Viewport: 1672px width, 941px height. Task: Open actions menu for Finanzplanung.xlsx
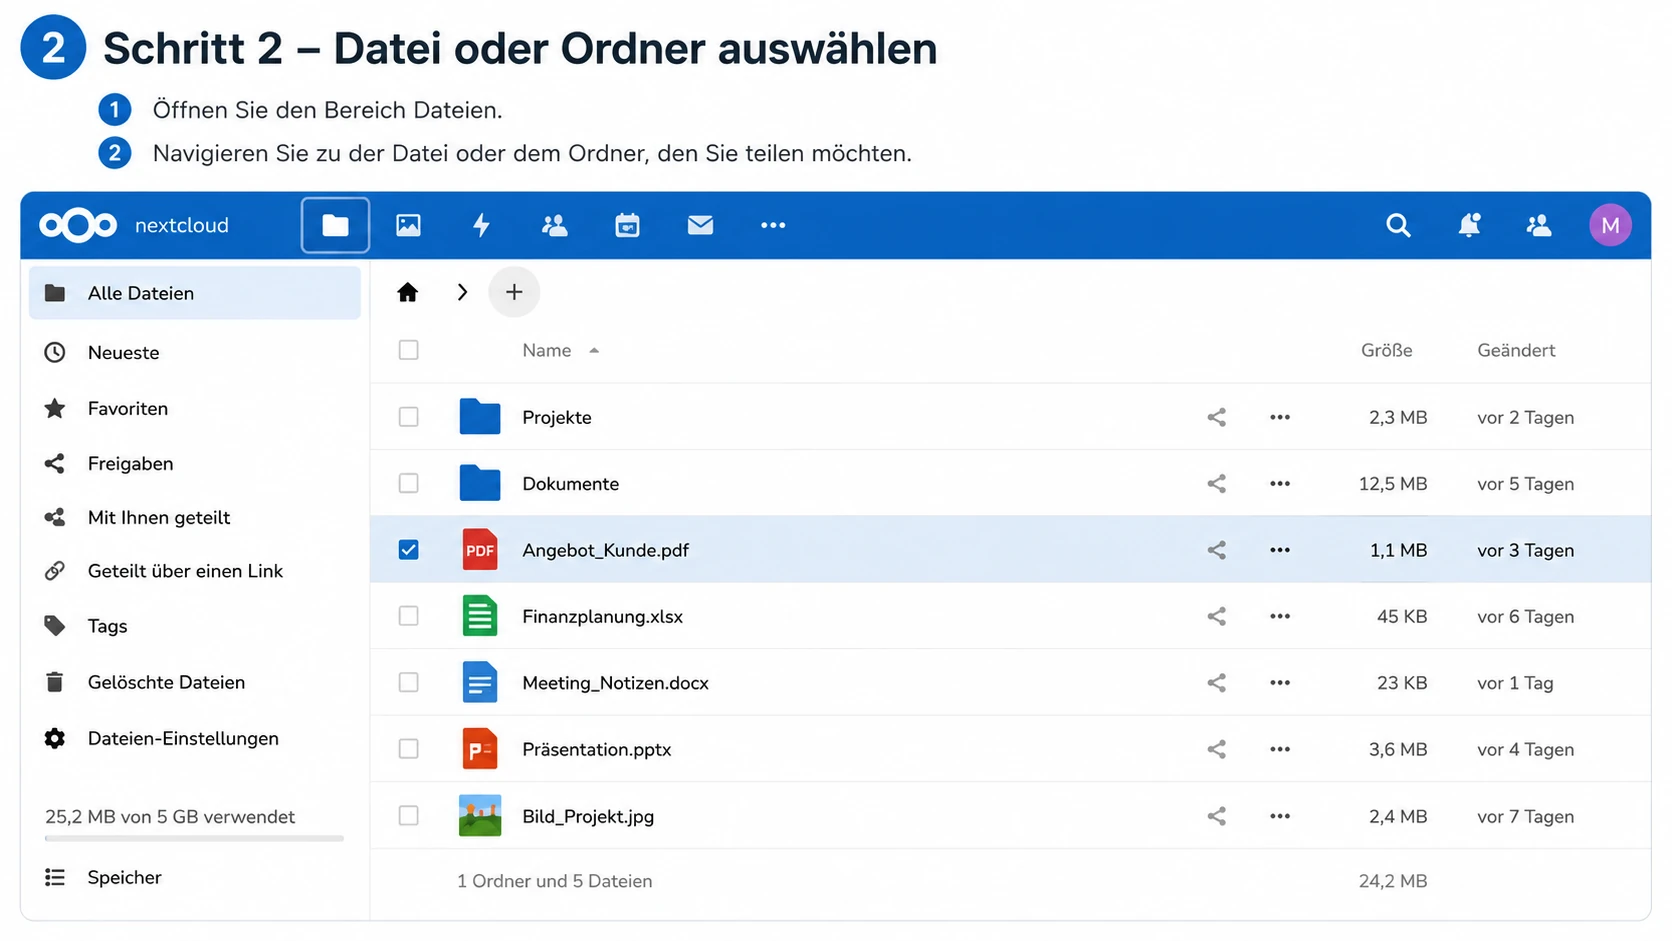coord(1280,616)
